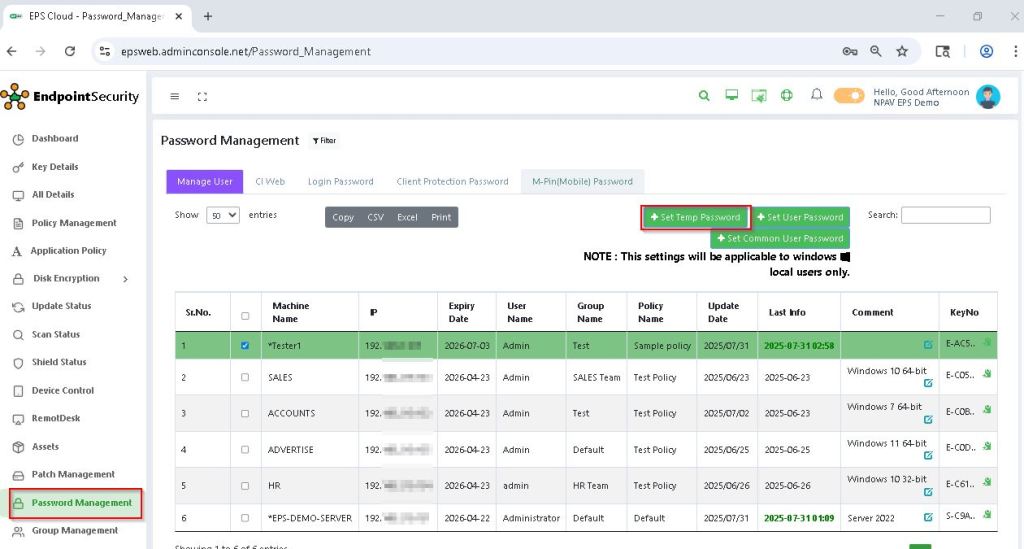Edit comment icon for SALES row
Viewport: 1024px width, 549px height.
click(928, 383)
